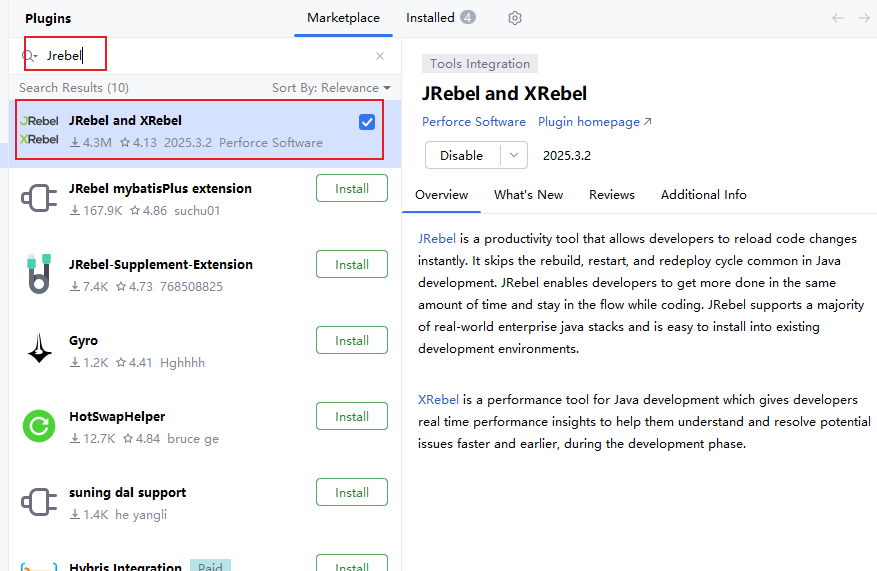
Task: Open the Plugin homepage link
Action: pos(594,122)
